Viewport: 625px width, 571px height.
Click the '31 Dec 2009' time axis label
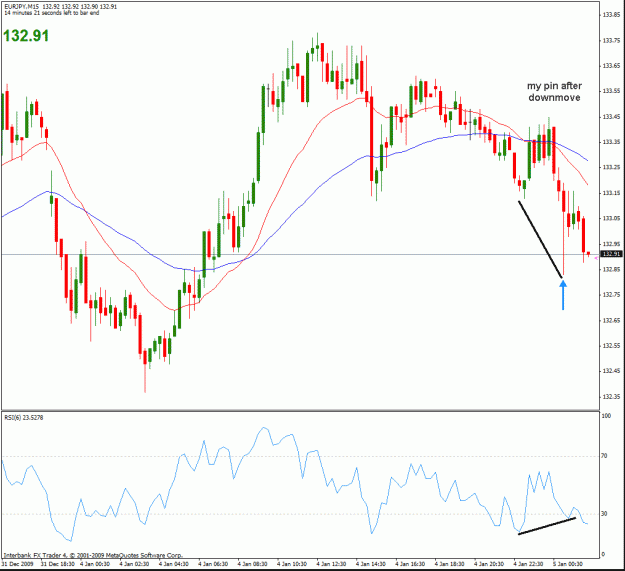[x=18, y=564]
